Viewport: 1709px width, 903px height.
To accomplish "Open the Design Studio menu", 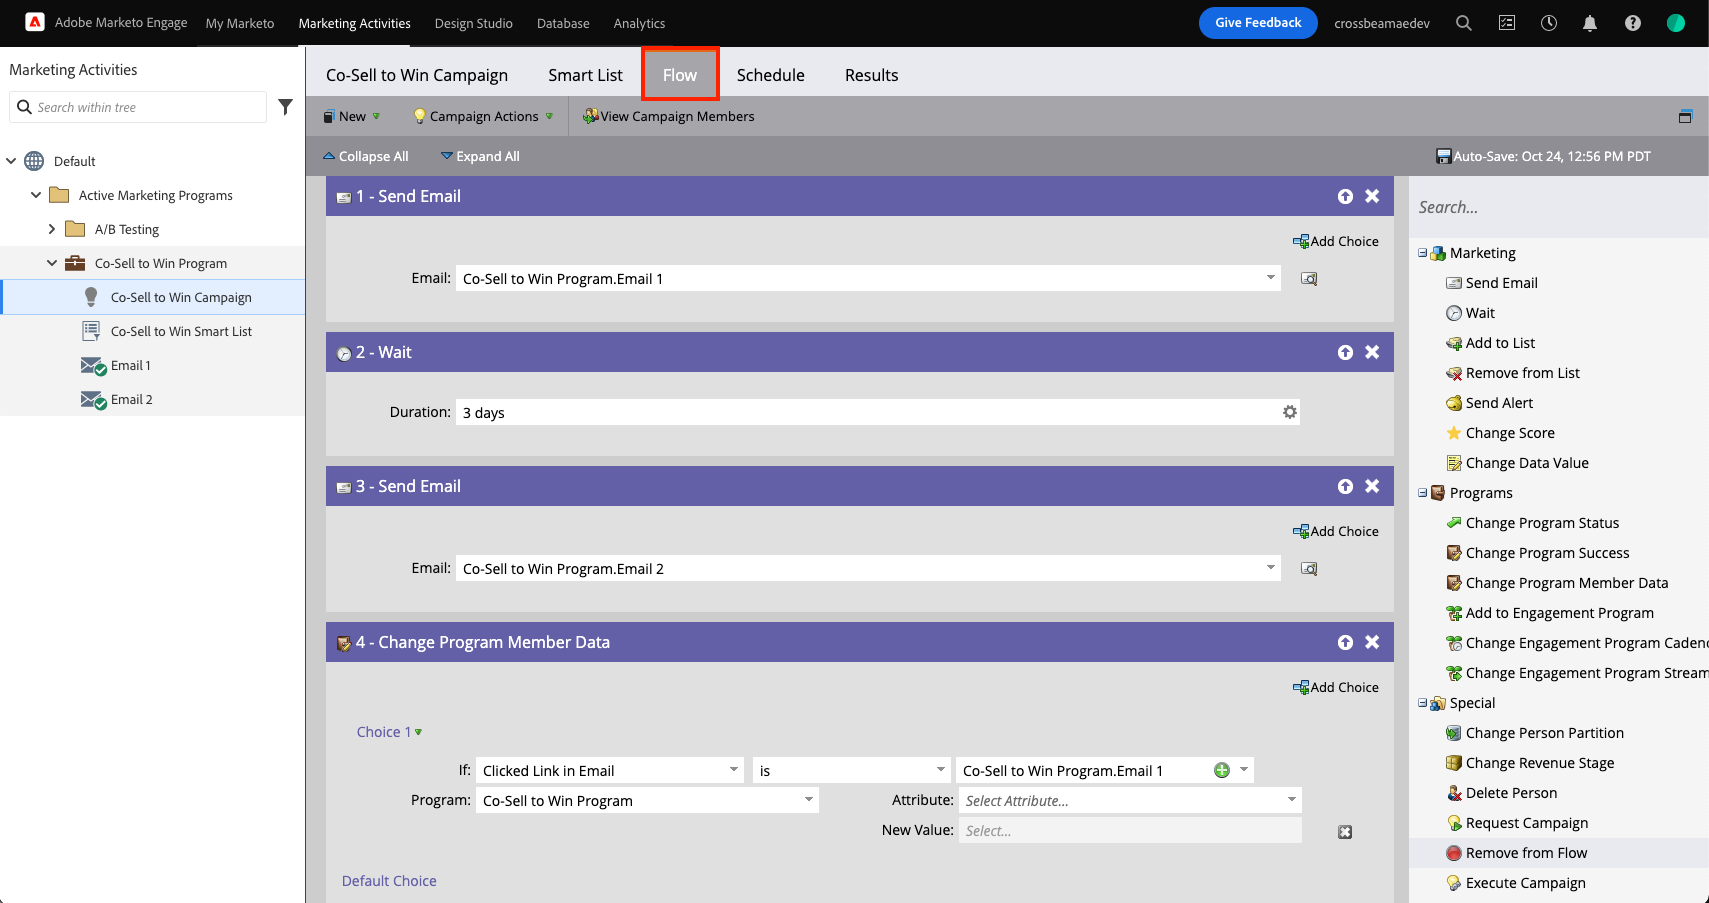I will [x=473, y=23].
